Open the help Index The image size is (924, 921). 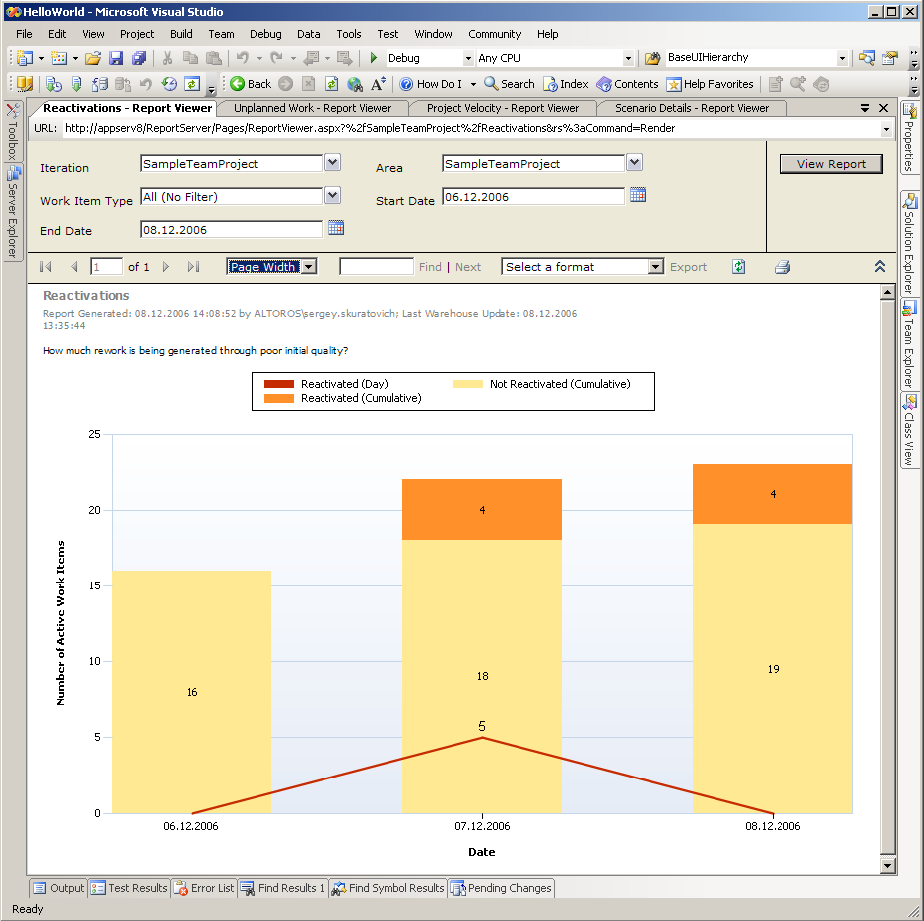pos(566,84)
